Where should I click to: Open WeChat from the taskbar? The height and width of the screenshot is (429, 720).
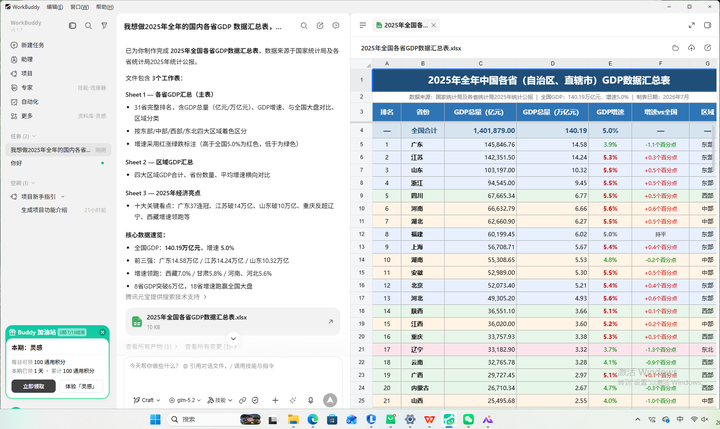point(468,419)
